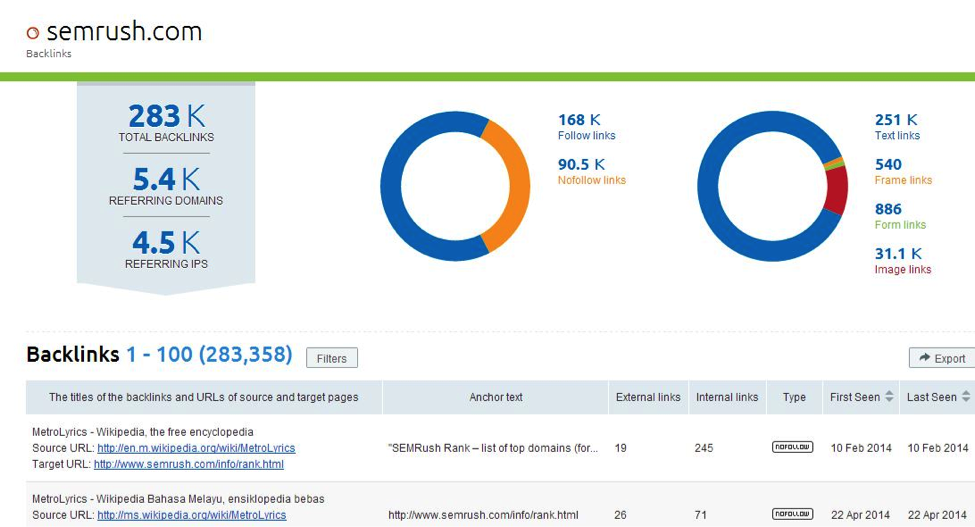Open en.m.wikipedia.org MetroLyrics source URL

[x=196, y=448]
